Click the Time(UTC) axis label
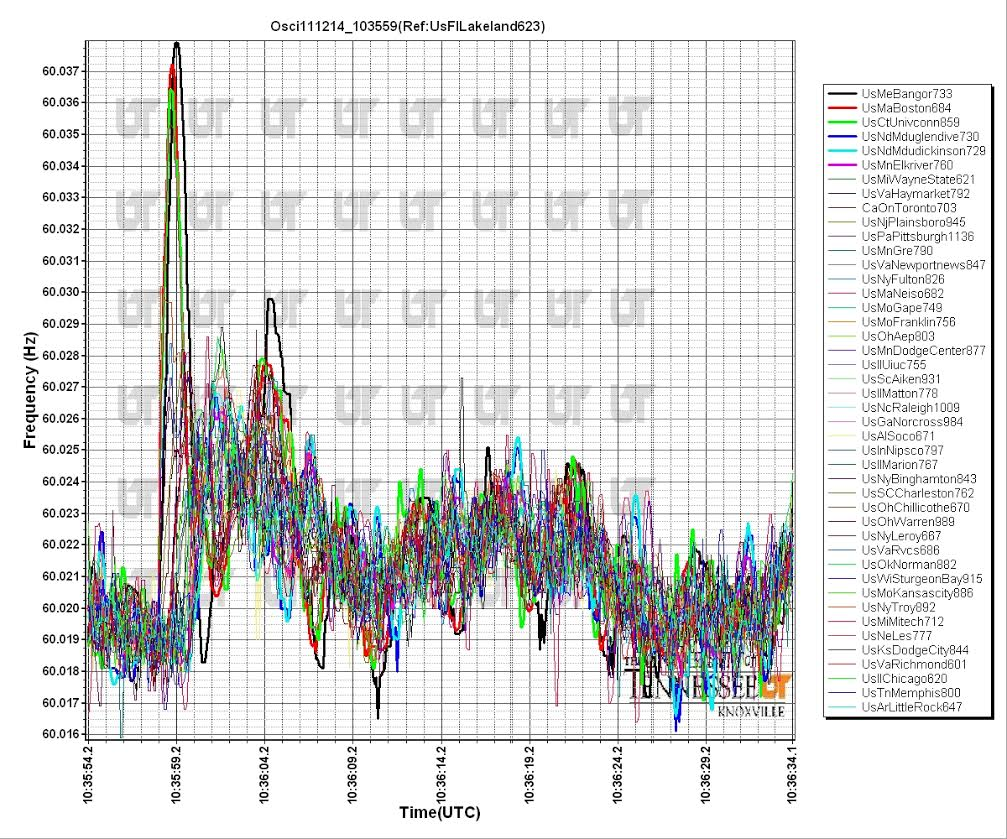This screenshot has height=839, width=1007. pyautogui.click(x=443, y=810)
